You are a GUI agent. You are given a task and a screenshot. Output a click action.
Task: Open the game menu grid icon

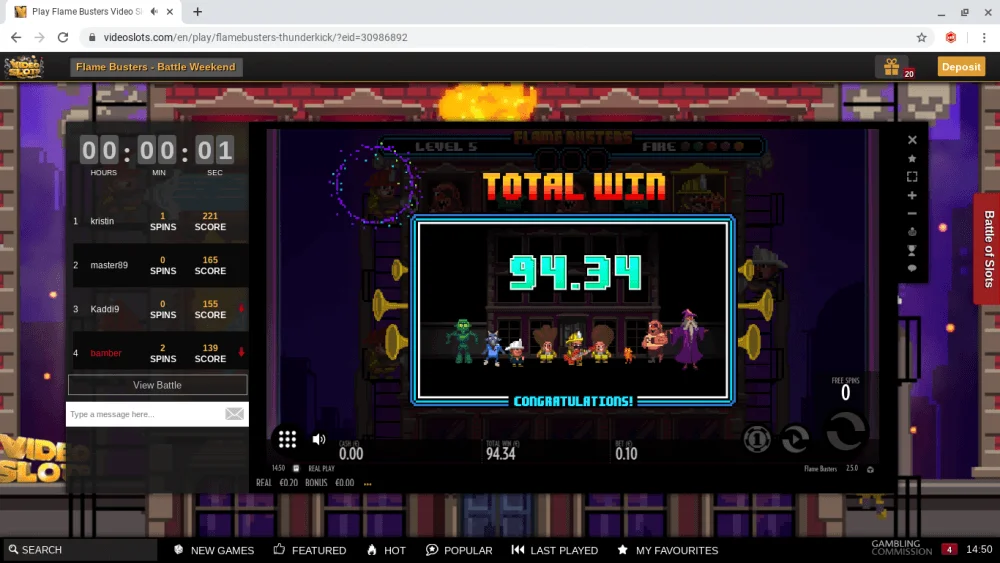pos(287,439)
